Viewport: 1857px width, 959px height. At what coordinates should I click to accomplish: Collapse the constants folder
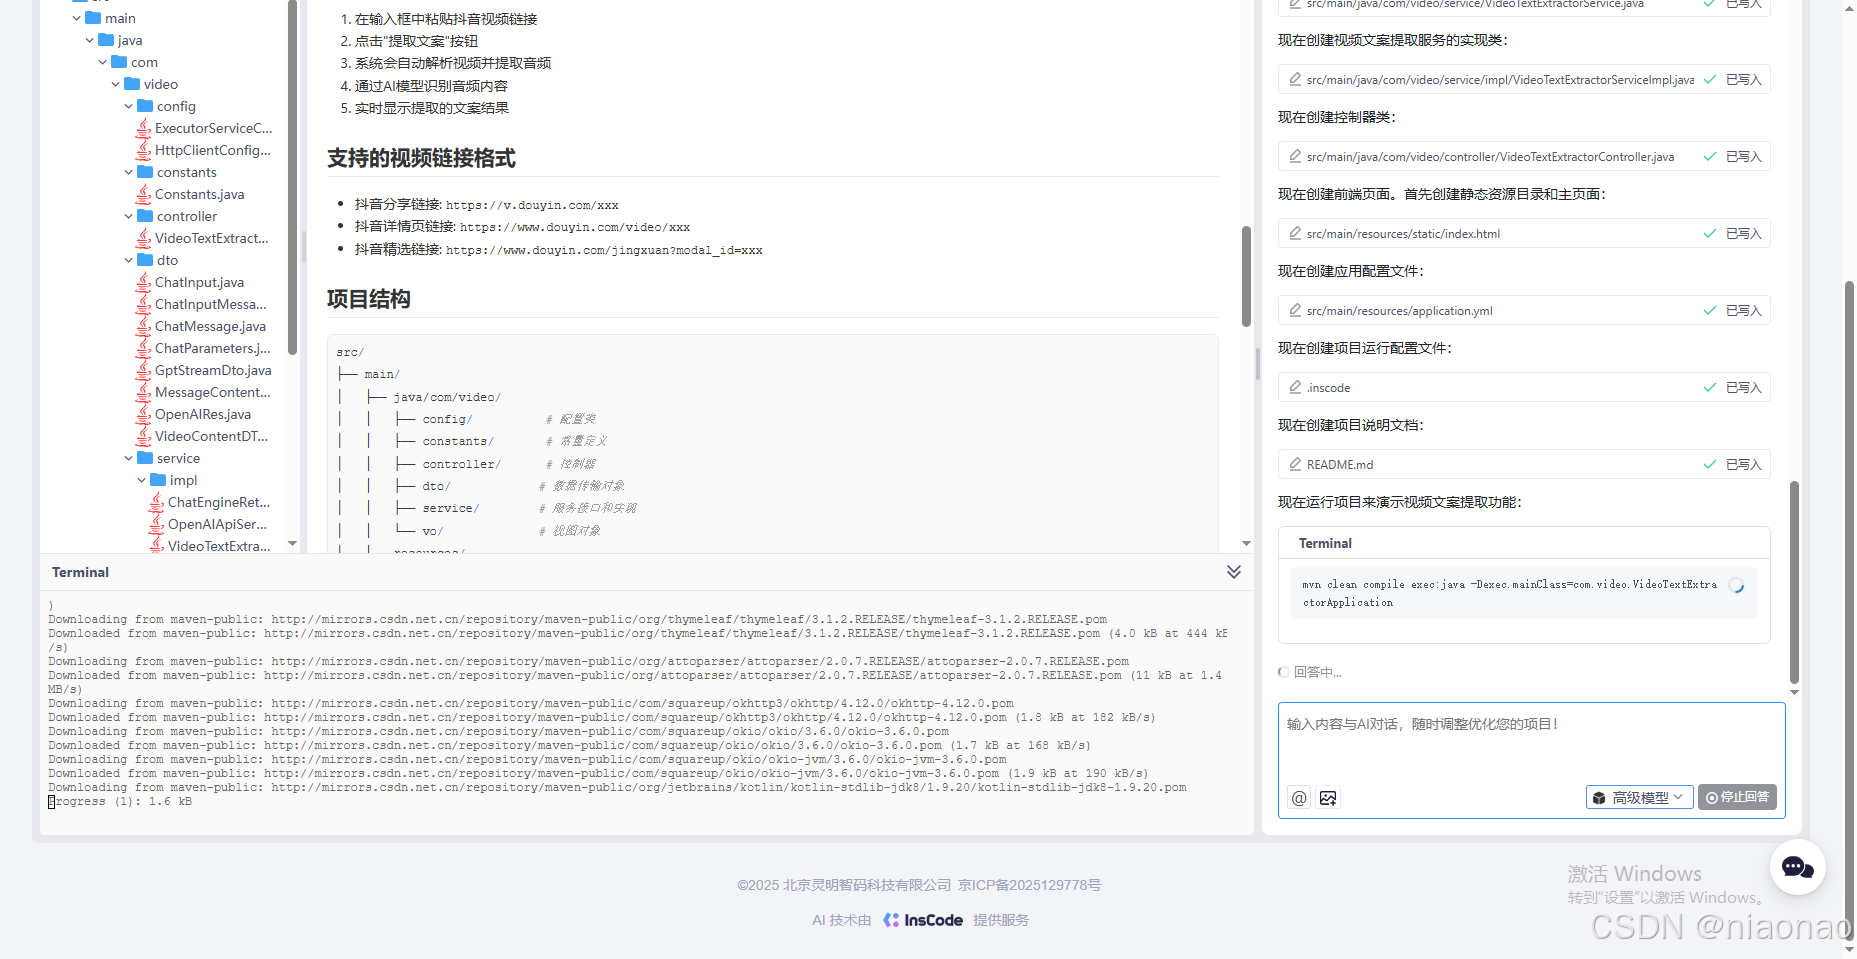[129, 172]
